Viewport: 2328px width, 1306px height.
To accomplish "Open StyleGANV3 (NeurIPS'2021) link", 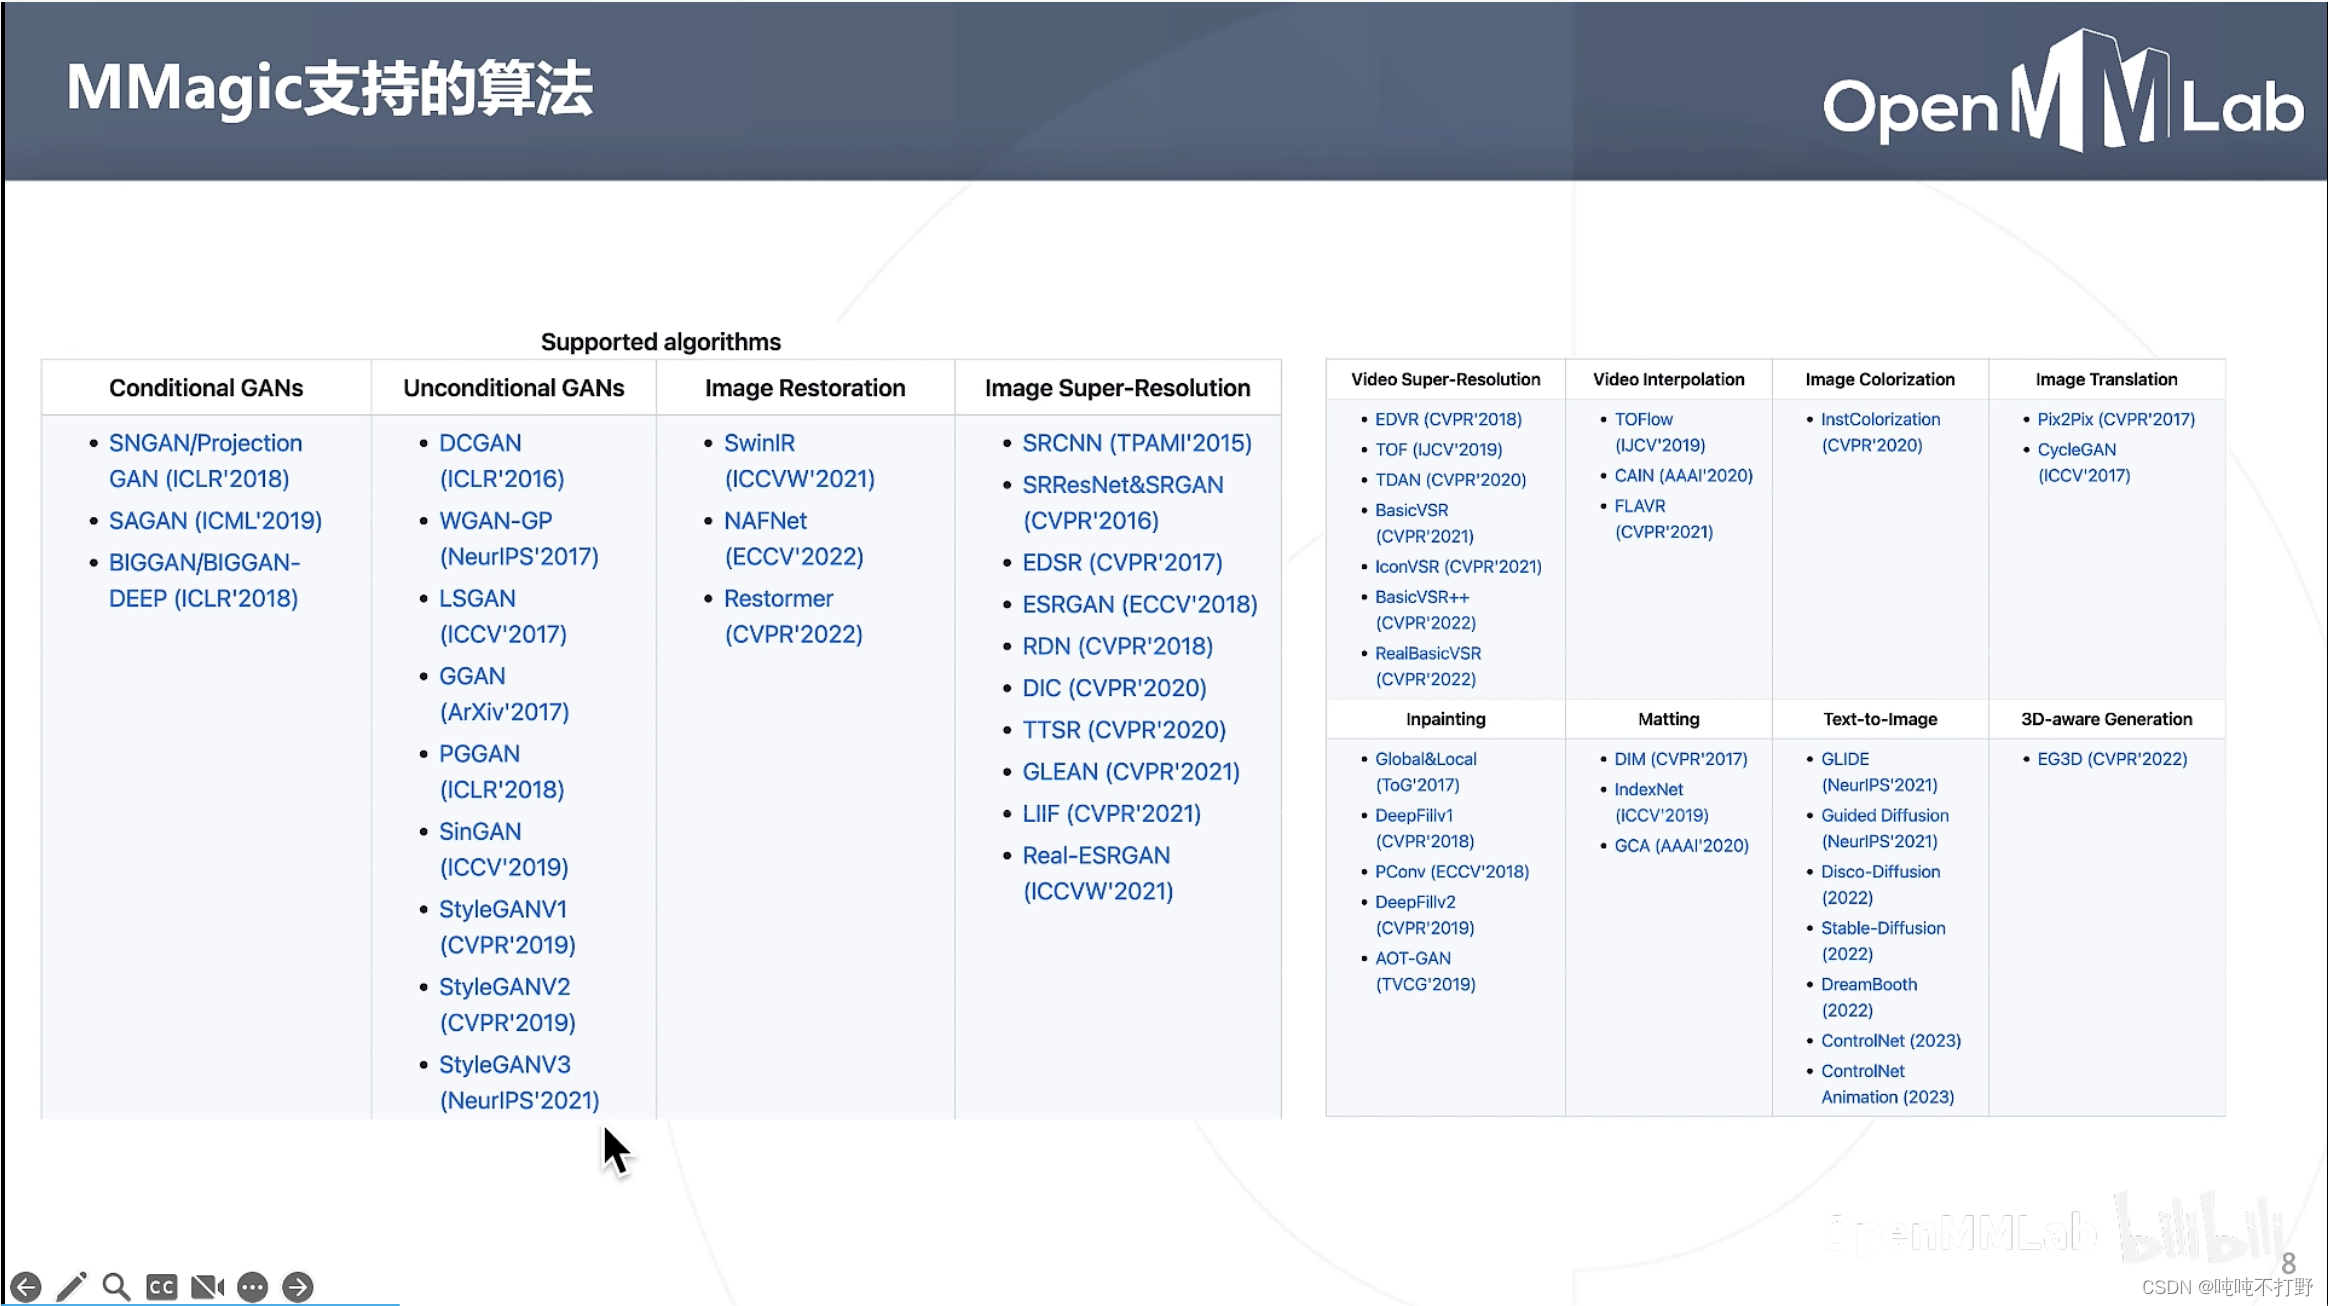I will pyautogui.click(x=519, y=1083).
